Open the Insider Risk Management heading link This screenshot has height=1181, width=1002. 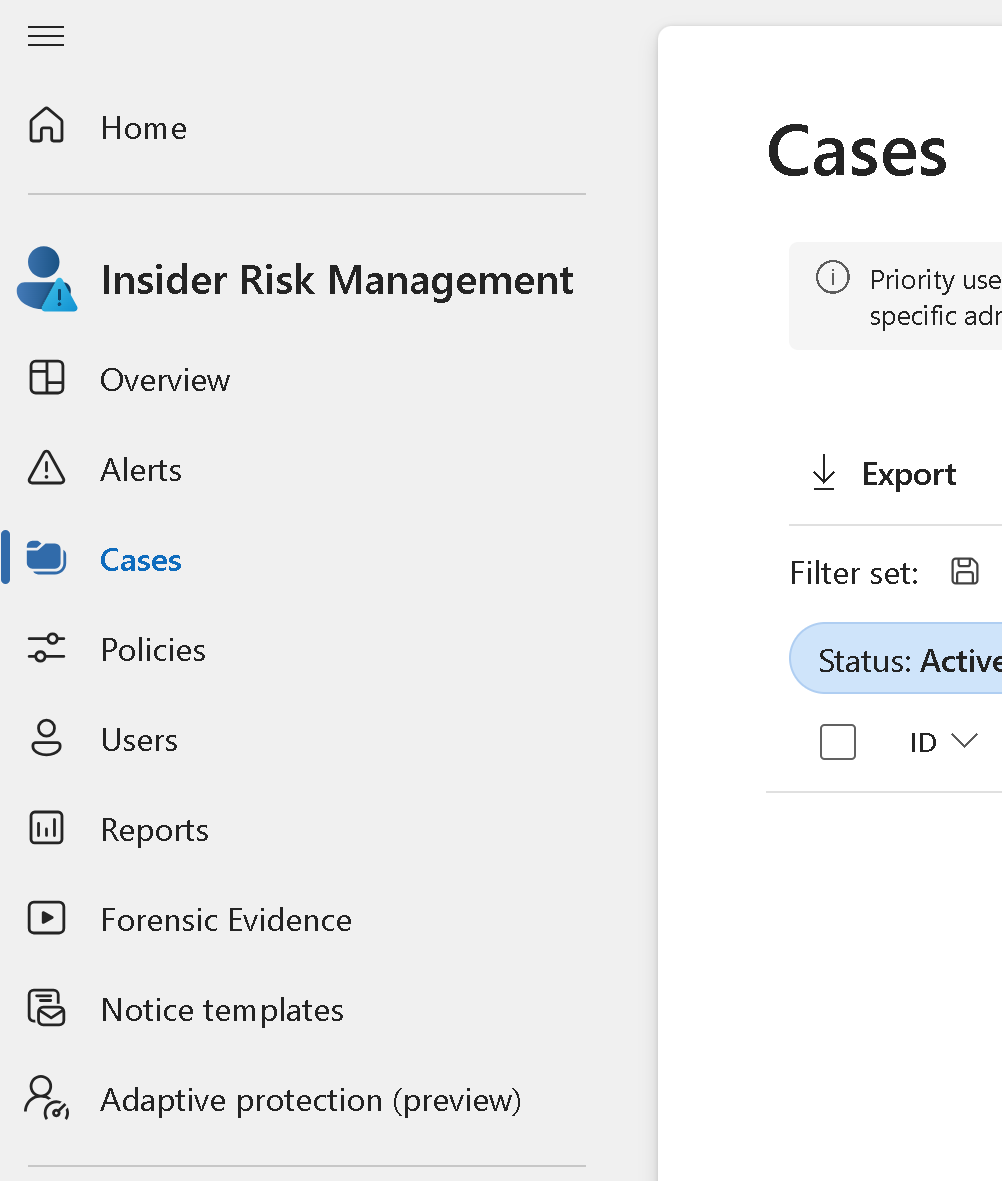coord(337,280)
